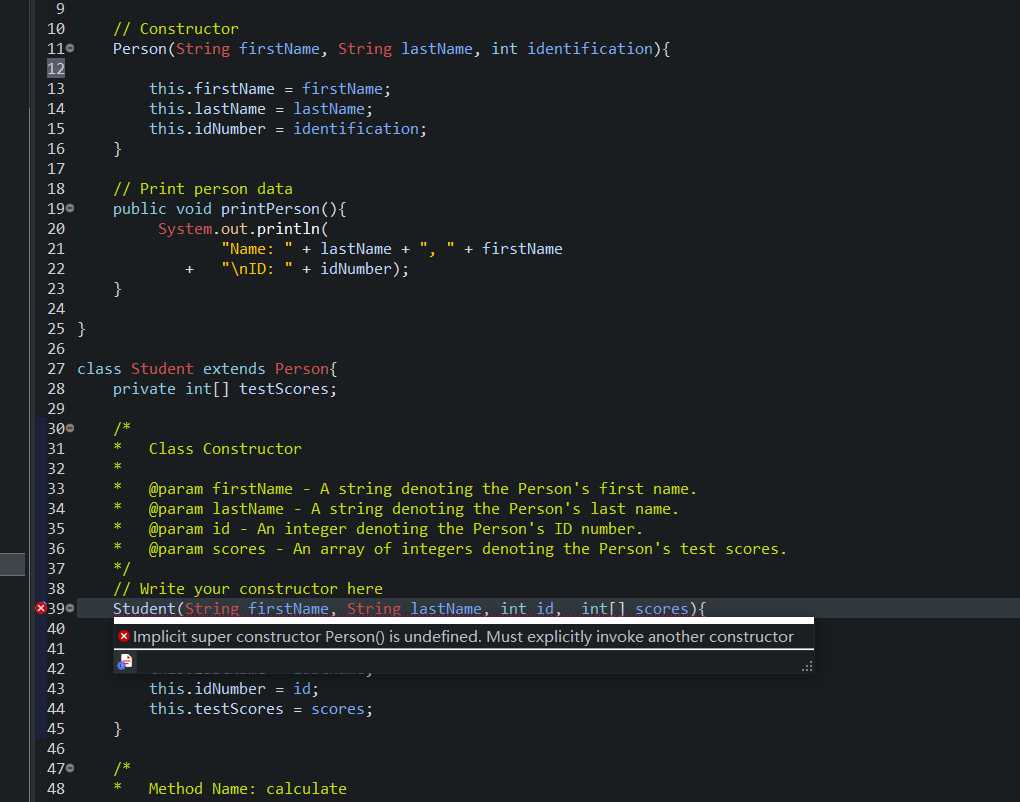The width and height of the screenshot is (1020, 802).
Task: Collapse the comment fold at line 47
Action: 70,768
